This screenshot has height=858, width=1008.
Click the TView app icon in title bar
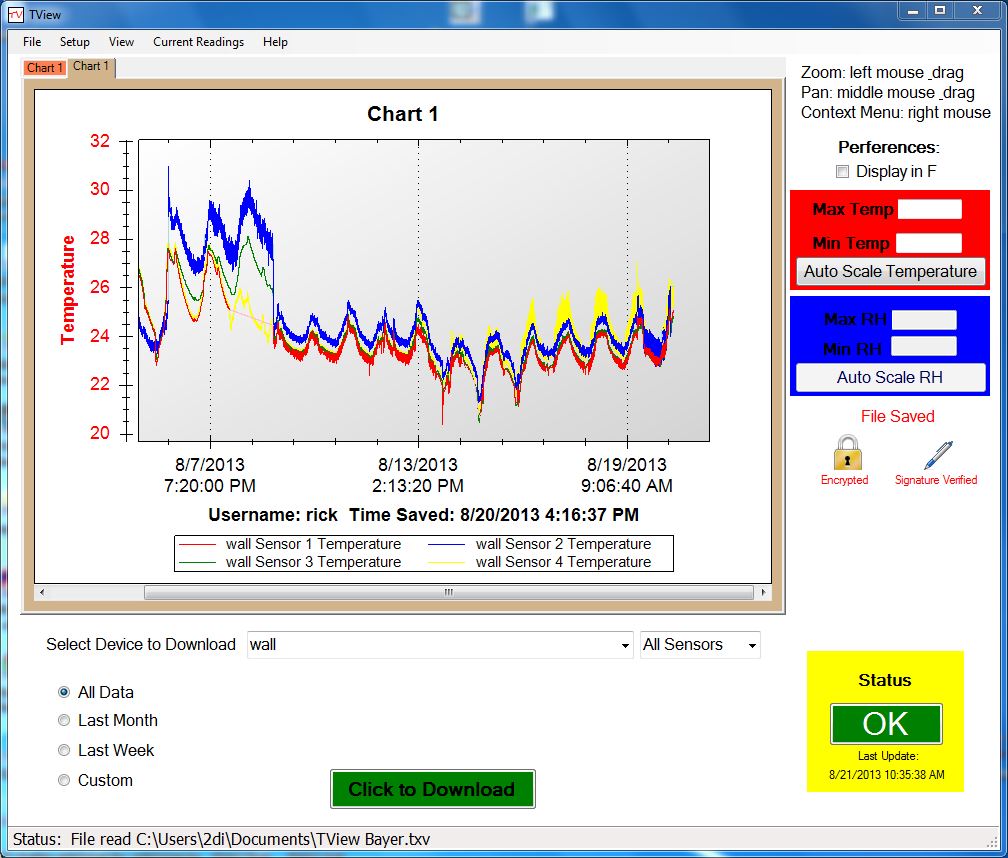[16, 14]
